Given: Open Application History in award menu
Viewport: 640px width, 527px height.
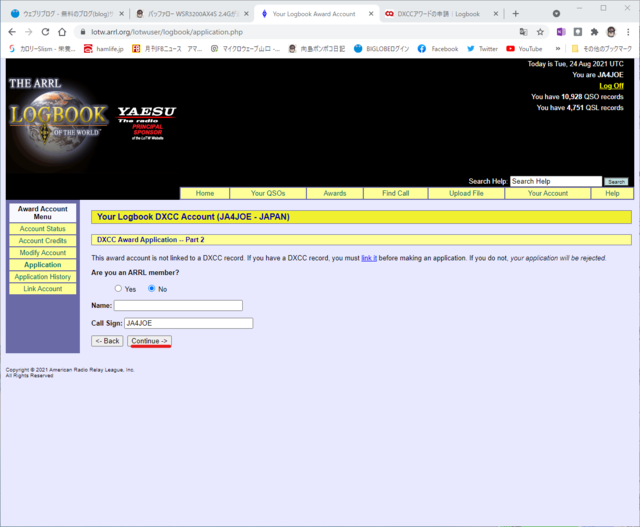Looking at the screenshot, I should pos(43,277).
